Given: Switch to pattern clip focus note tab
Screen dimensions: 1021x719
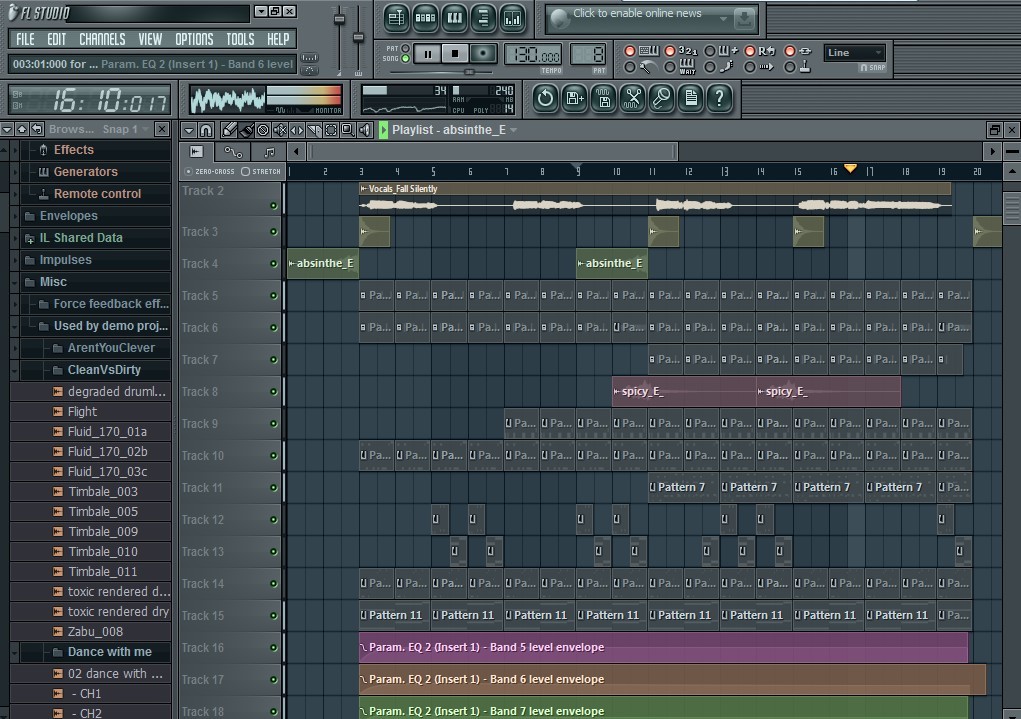Looking at the screenshot, I should [x=269, y=152].
